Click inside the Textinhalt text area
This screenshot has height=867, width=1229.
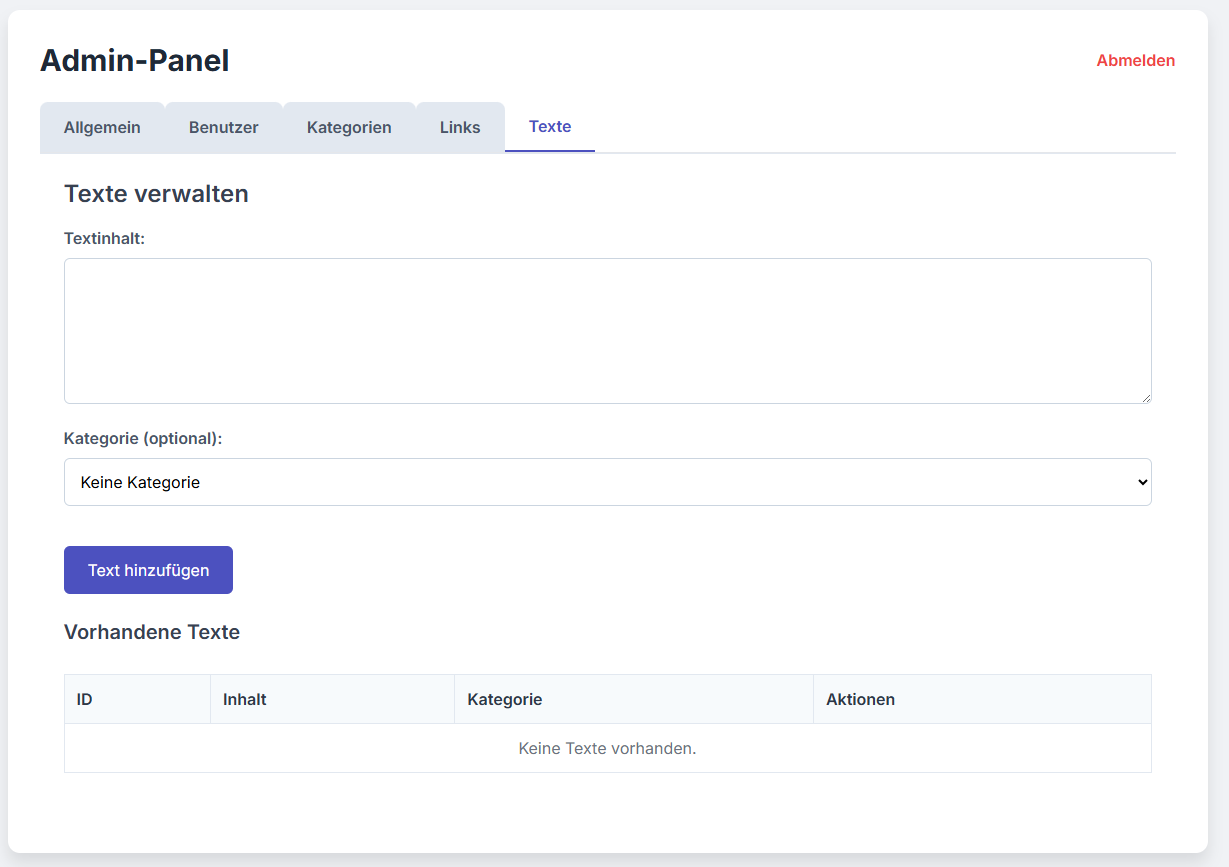607,330
